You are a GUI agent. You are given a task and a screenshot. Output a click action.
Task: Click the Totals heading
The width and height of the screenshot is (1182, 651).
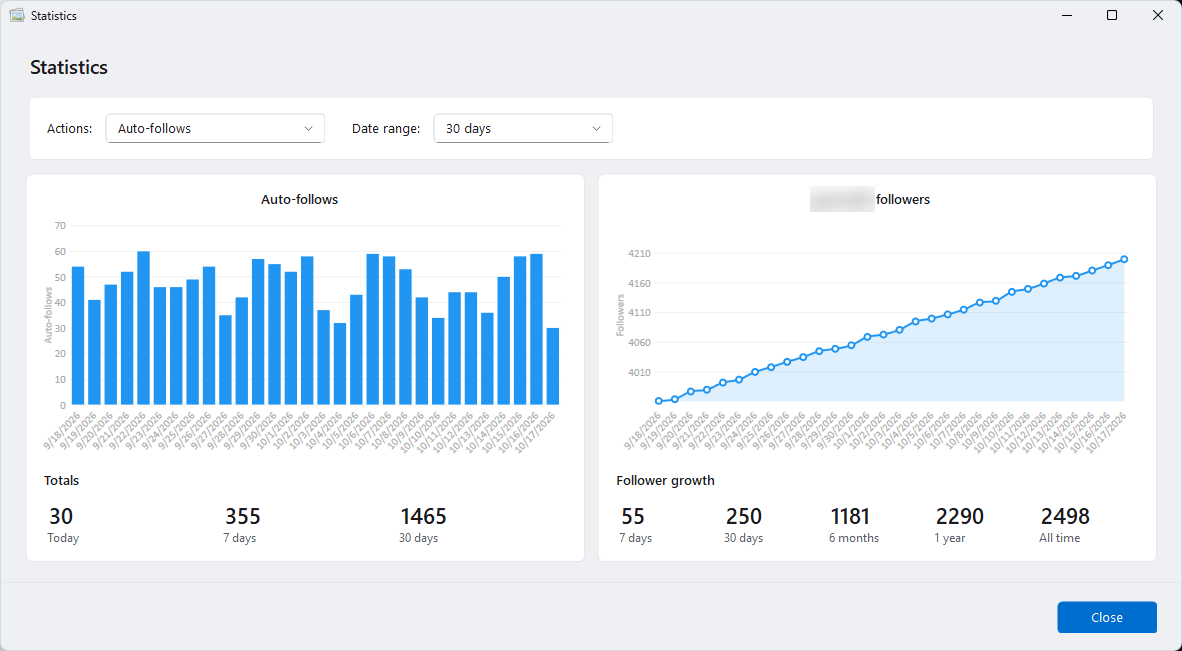61,481
